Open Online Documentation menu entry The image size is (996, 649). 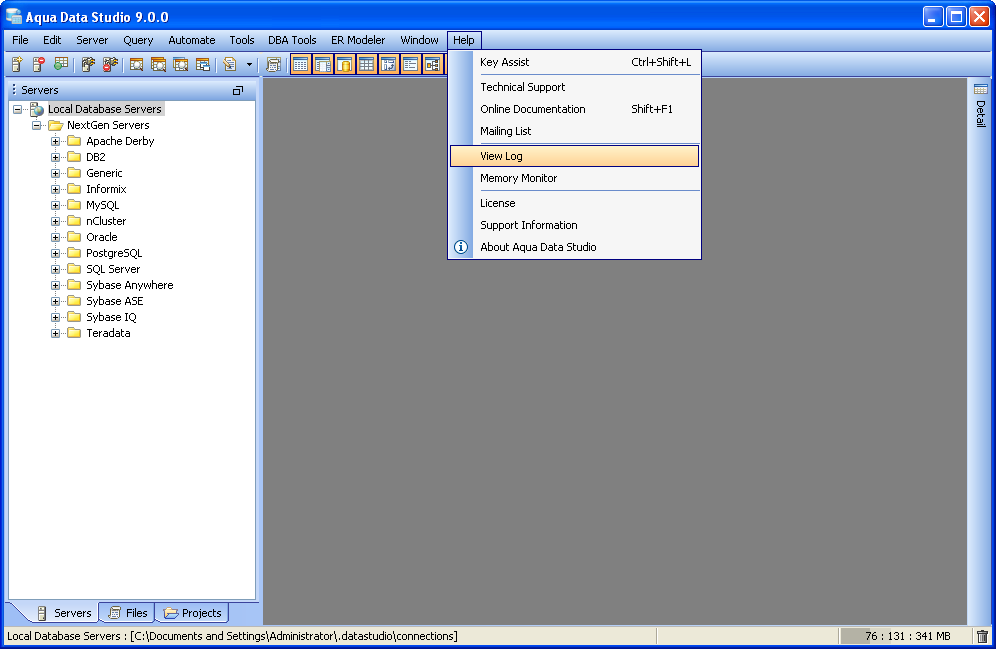point(574,109)
